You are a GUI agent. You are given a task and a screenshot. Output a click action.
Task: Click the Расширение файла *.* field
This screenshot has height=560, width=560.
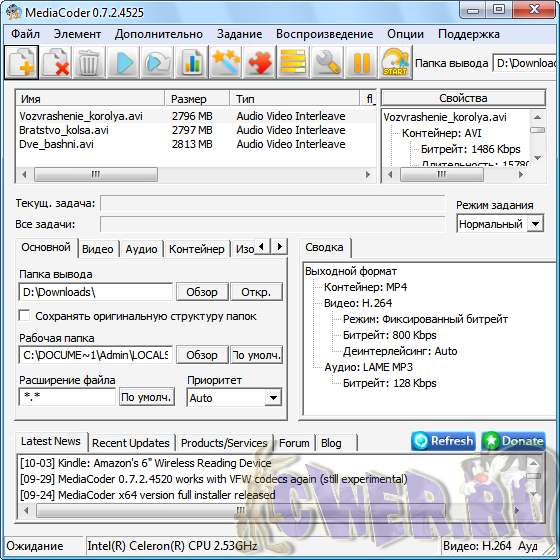(67, 397)
